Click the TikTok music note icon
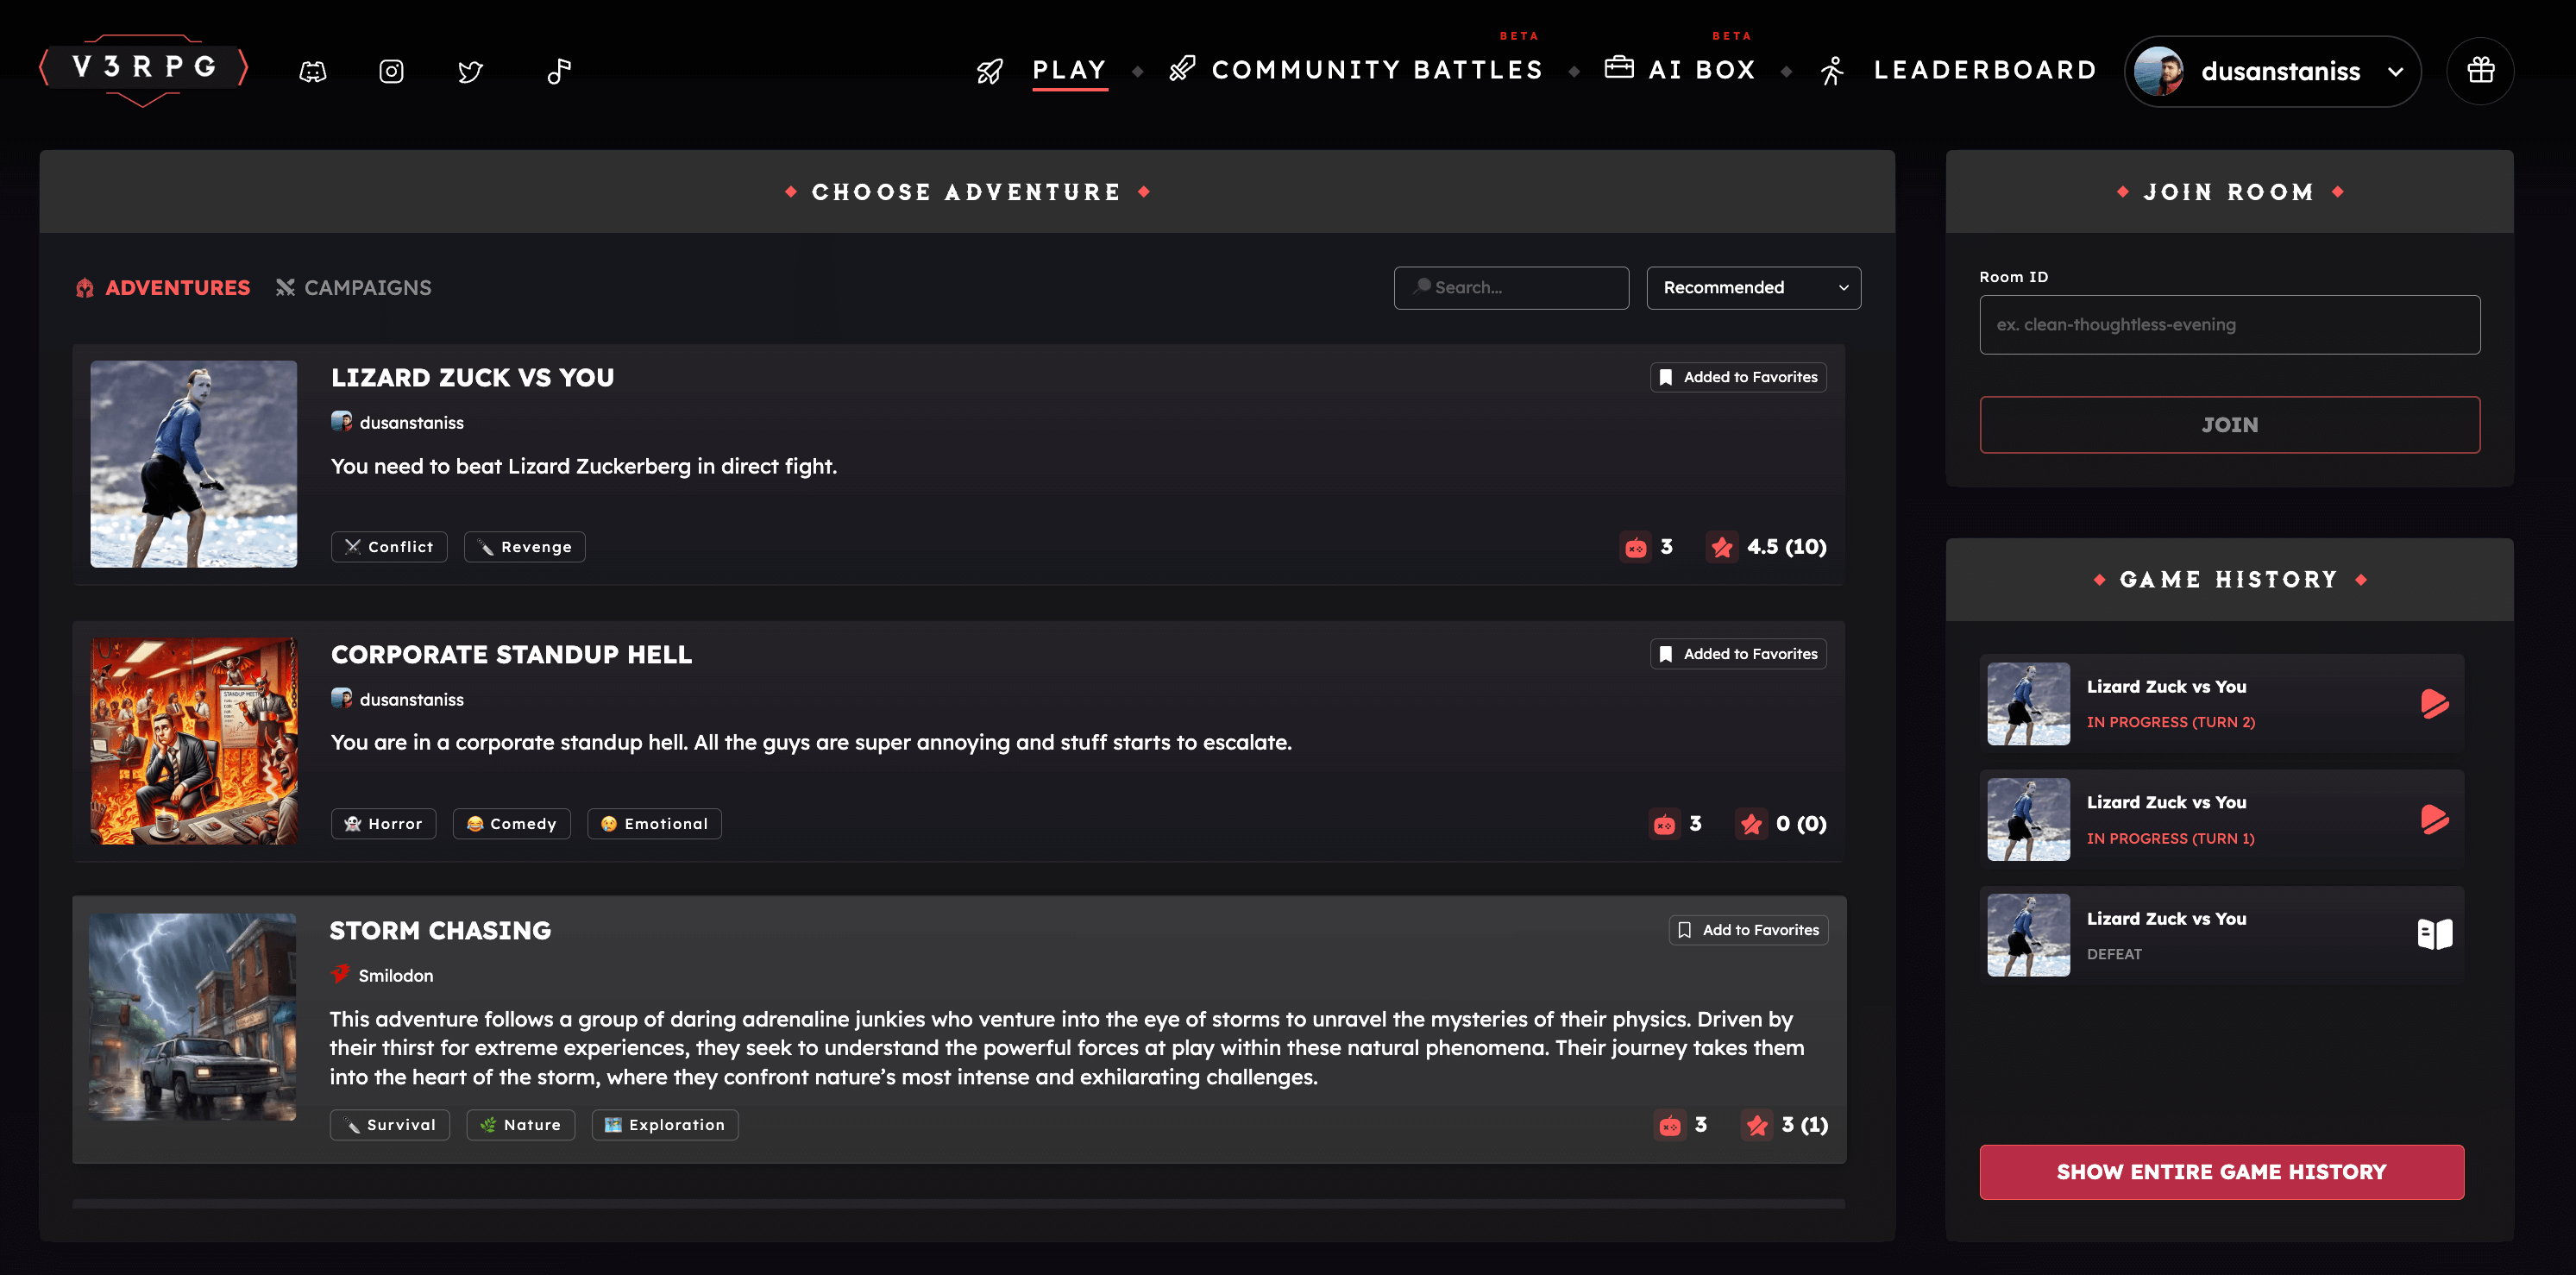2576x1275 pixels. (x=558, y=71)
